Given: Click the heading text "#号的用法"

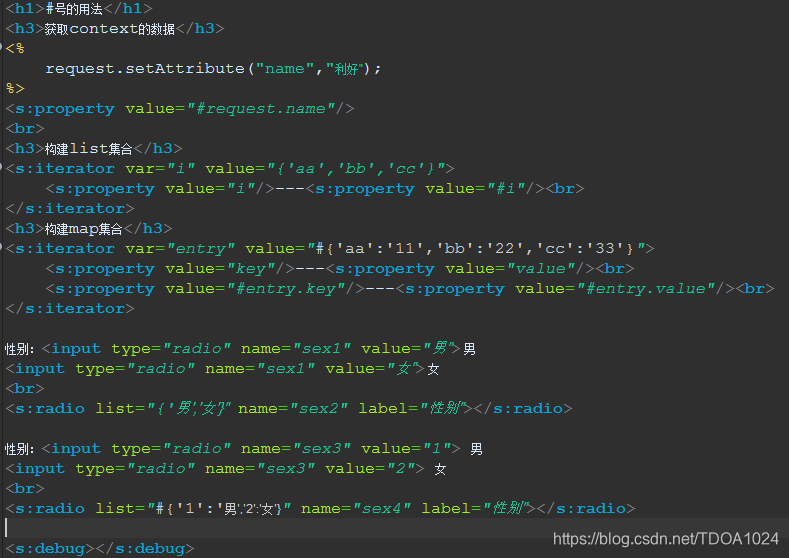Looking at the screenshot, I should click(x=73, y=9).
